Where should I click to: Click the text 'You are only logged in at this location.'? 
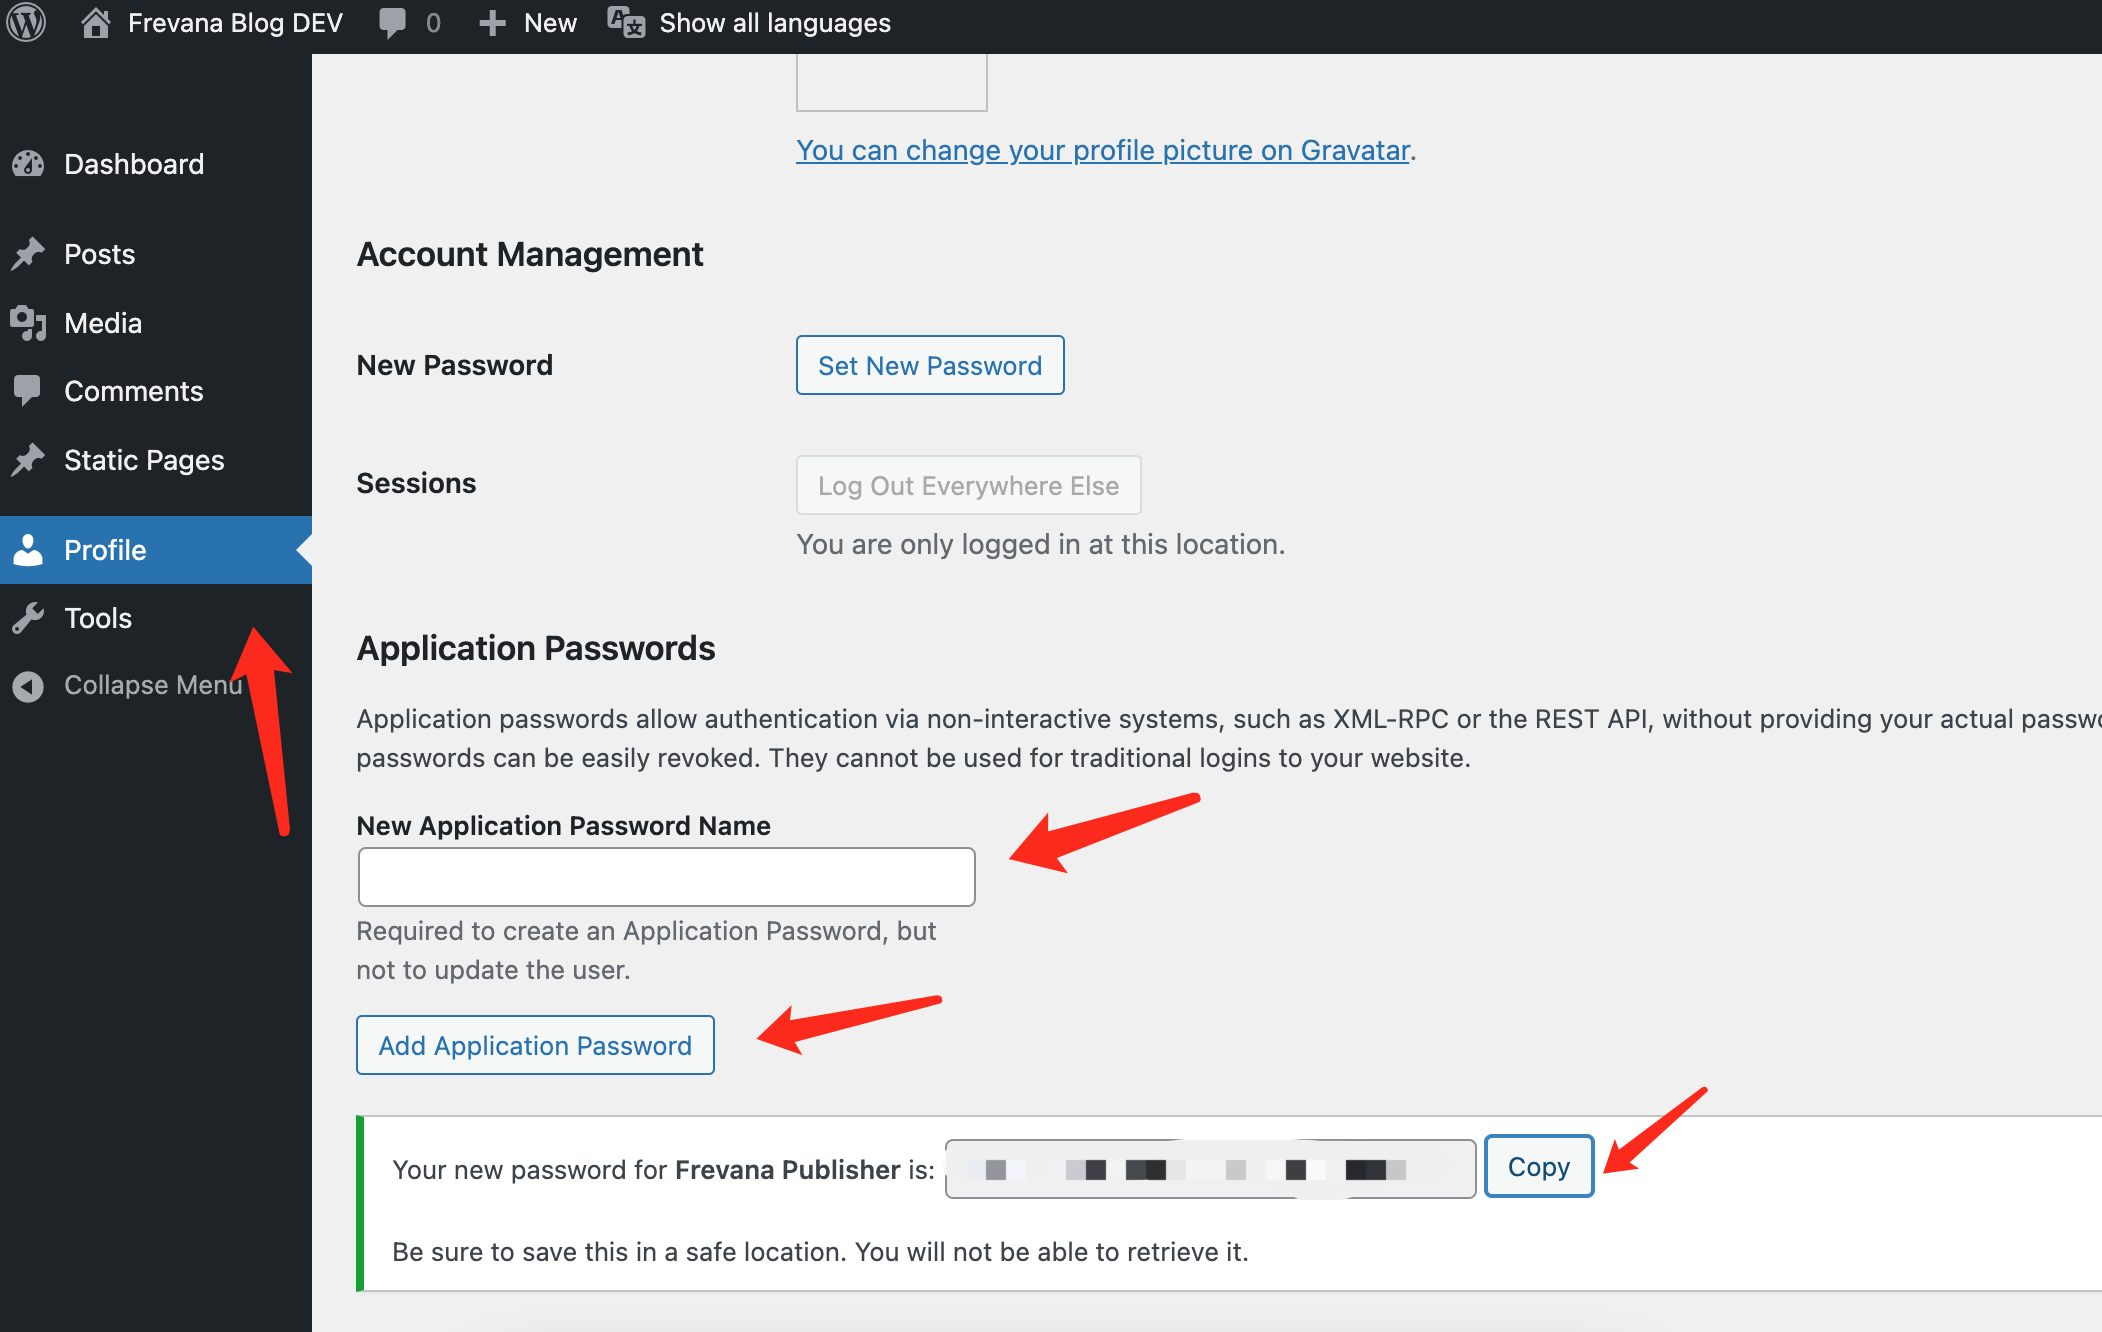(1041, 544)
